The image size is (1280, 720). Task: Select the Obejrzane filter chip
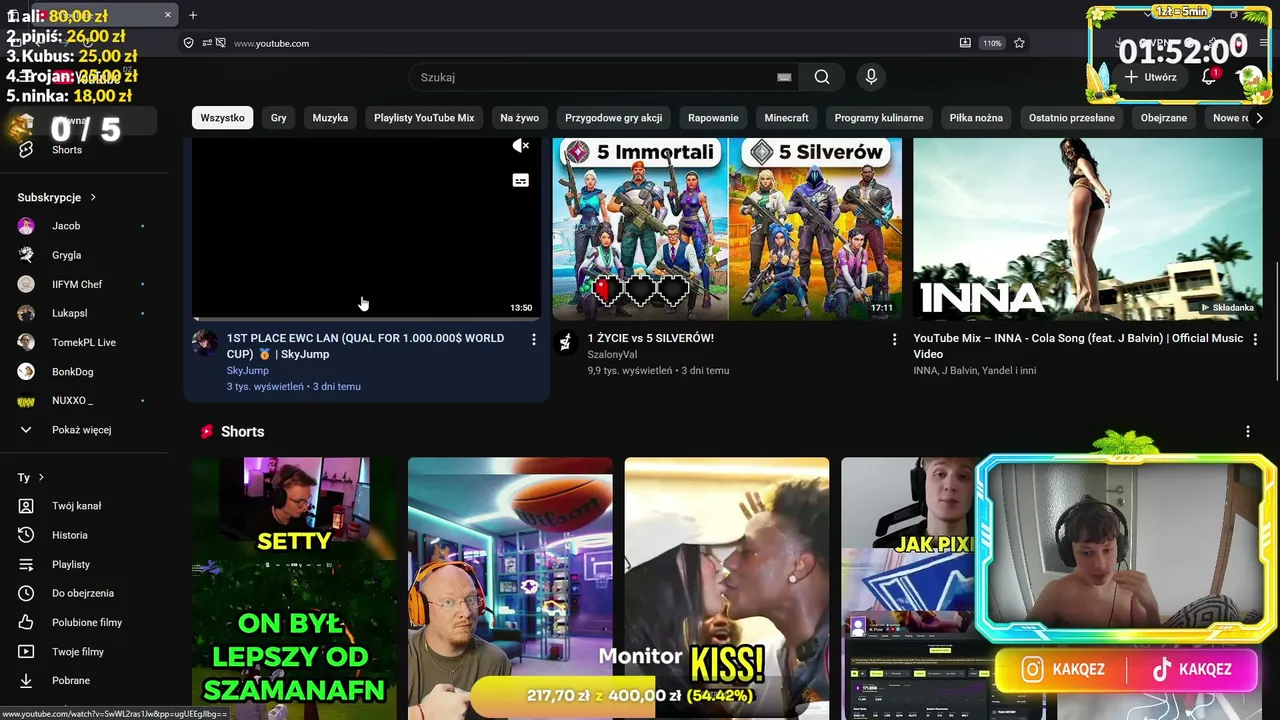1164,118
